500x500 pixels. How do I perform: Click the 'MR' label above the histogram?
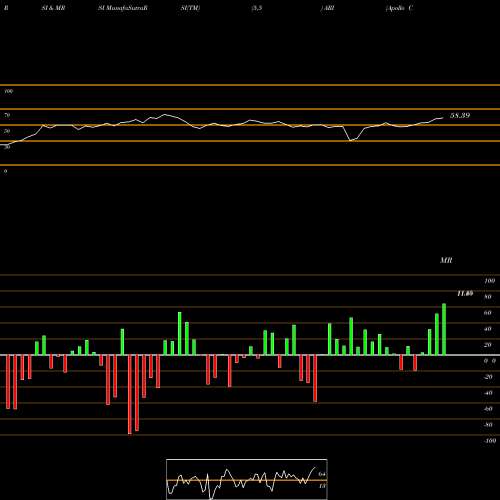point(446,260)
